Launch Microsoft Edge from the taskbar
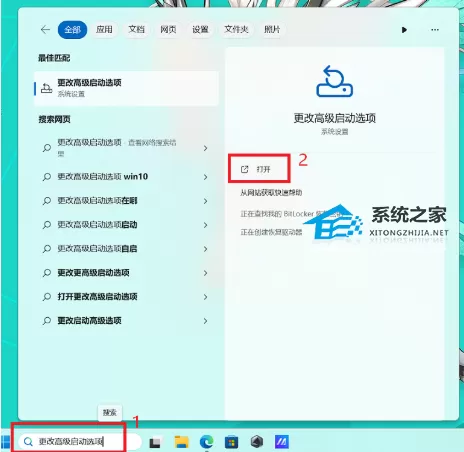This screenshot has width=464, height=452. click(207, 442)
